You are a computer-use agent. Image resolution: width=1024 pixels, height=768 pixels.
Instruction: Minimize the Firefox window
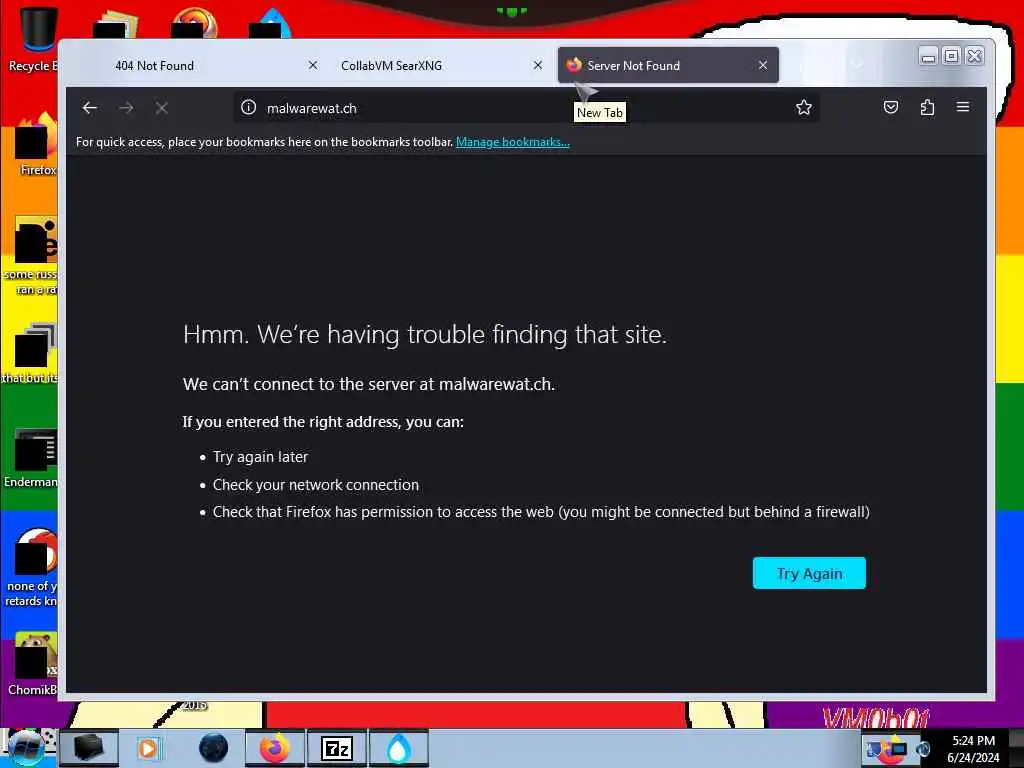tap(927, 57)
